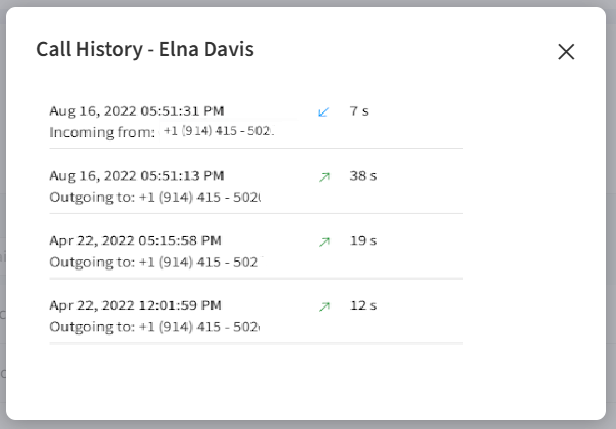The height and width of the screenshot is (429, 616).
Task: Close the Call History dialog
Action: [566, 52]
